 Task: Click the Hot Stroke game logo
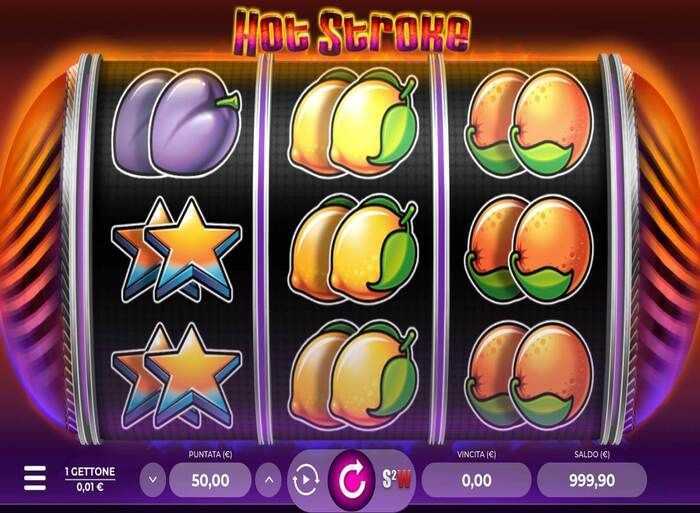pyautogui.click(x=351, y=31)
